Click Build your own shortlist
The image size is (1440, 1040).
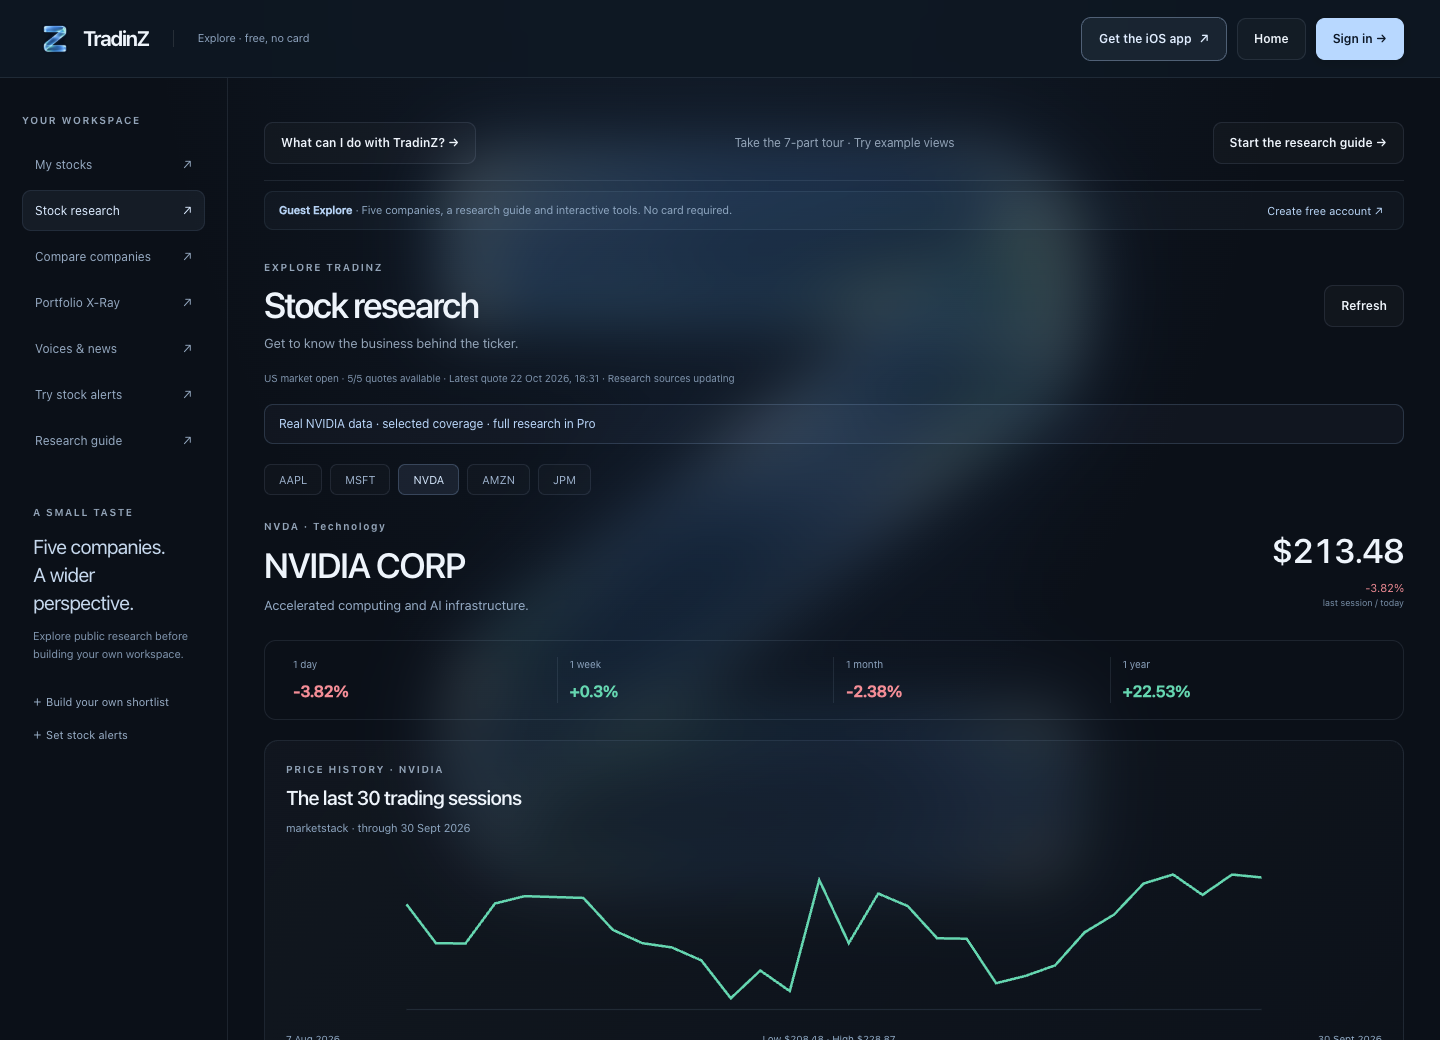pos(101,702)
